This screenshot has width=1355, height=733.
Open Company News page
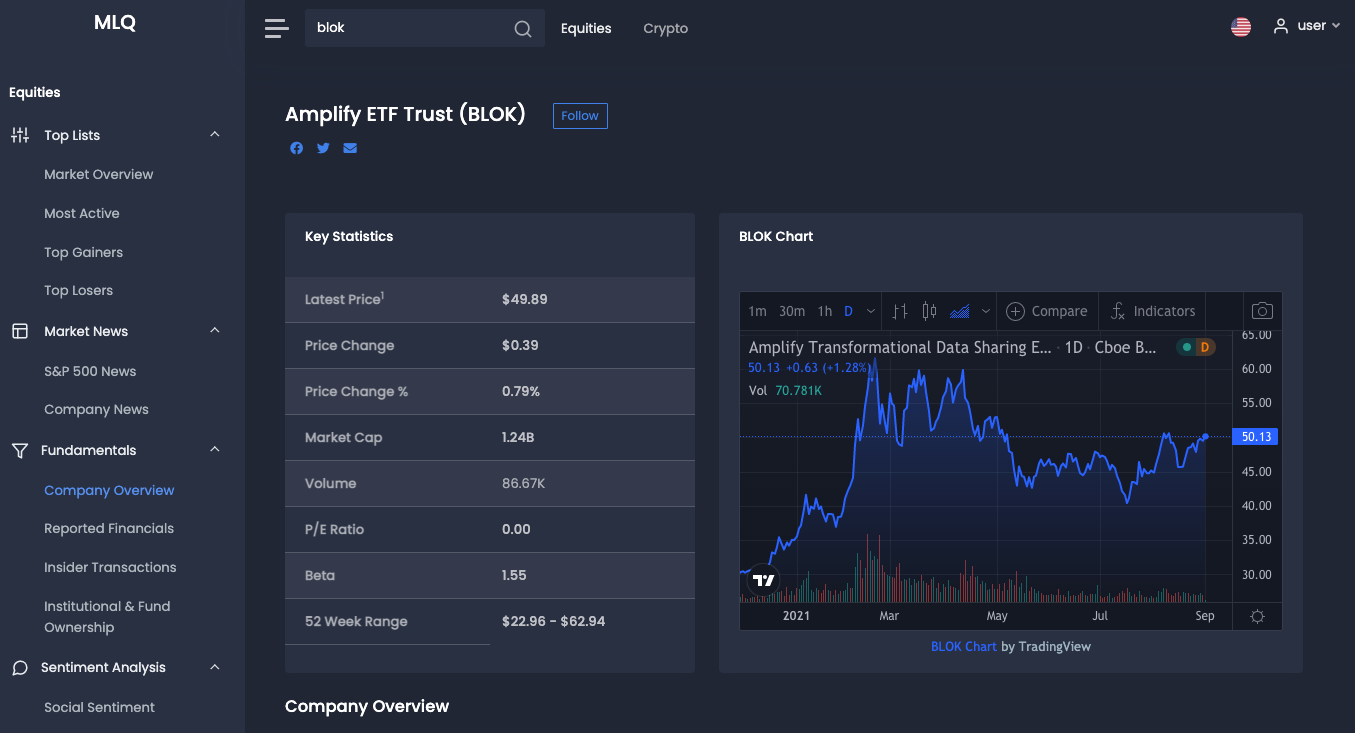[x=96, y=410]
